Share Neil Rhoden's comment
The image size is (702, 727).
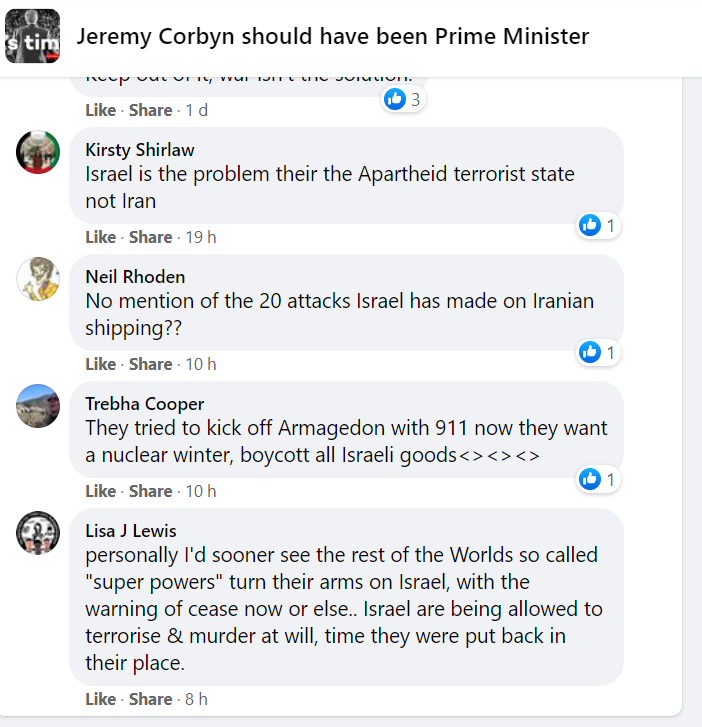pyautogui.click(x=150, y=364)
